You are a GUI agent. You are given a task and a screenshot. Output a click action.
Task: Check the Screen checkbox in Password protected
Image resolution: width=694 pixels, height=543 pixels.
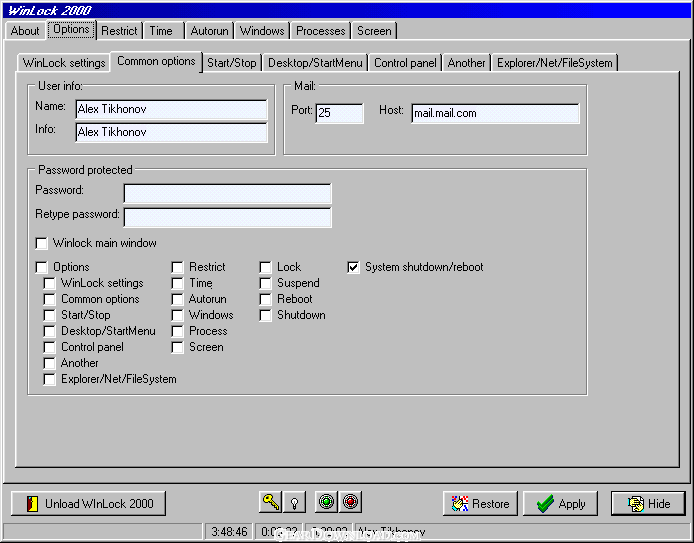click(x=177, y=347)
